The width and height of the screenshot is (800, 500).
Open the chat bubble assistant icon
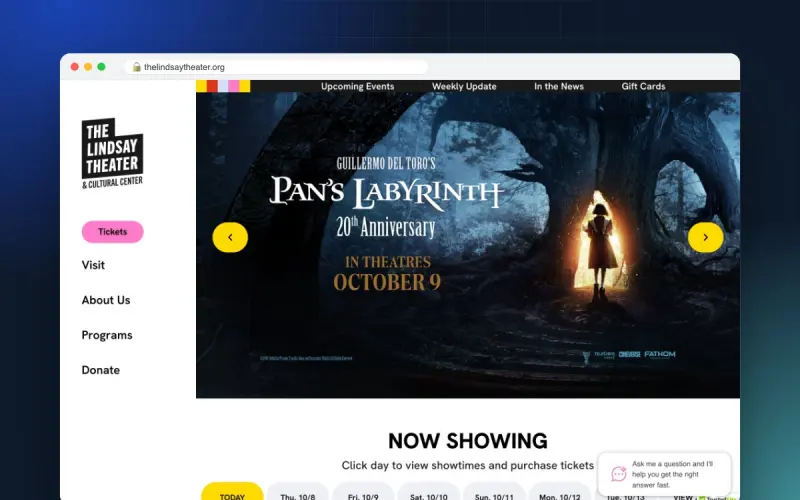coord(619,473)
